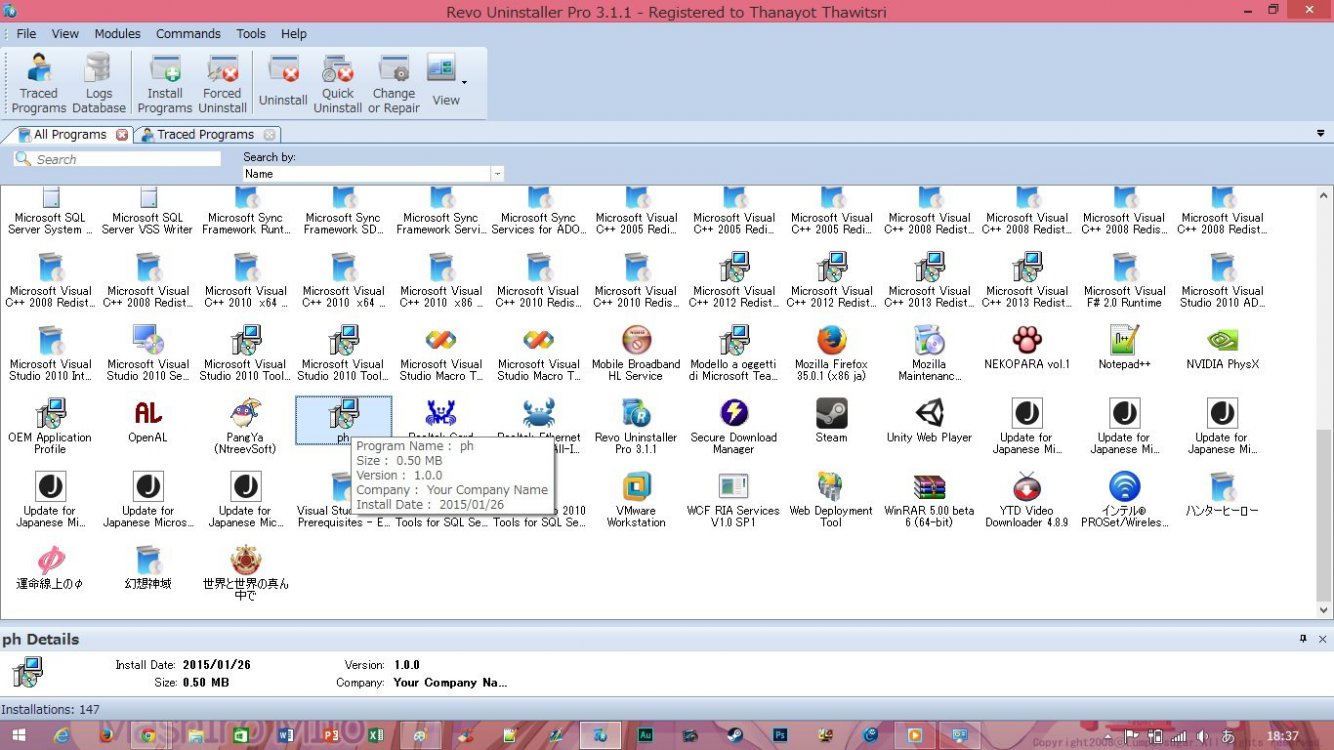
Task: Select the Notepad++ program icon
Action: coord(1124,340)
